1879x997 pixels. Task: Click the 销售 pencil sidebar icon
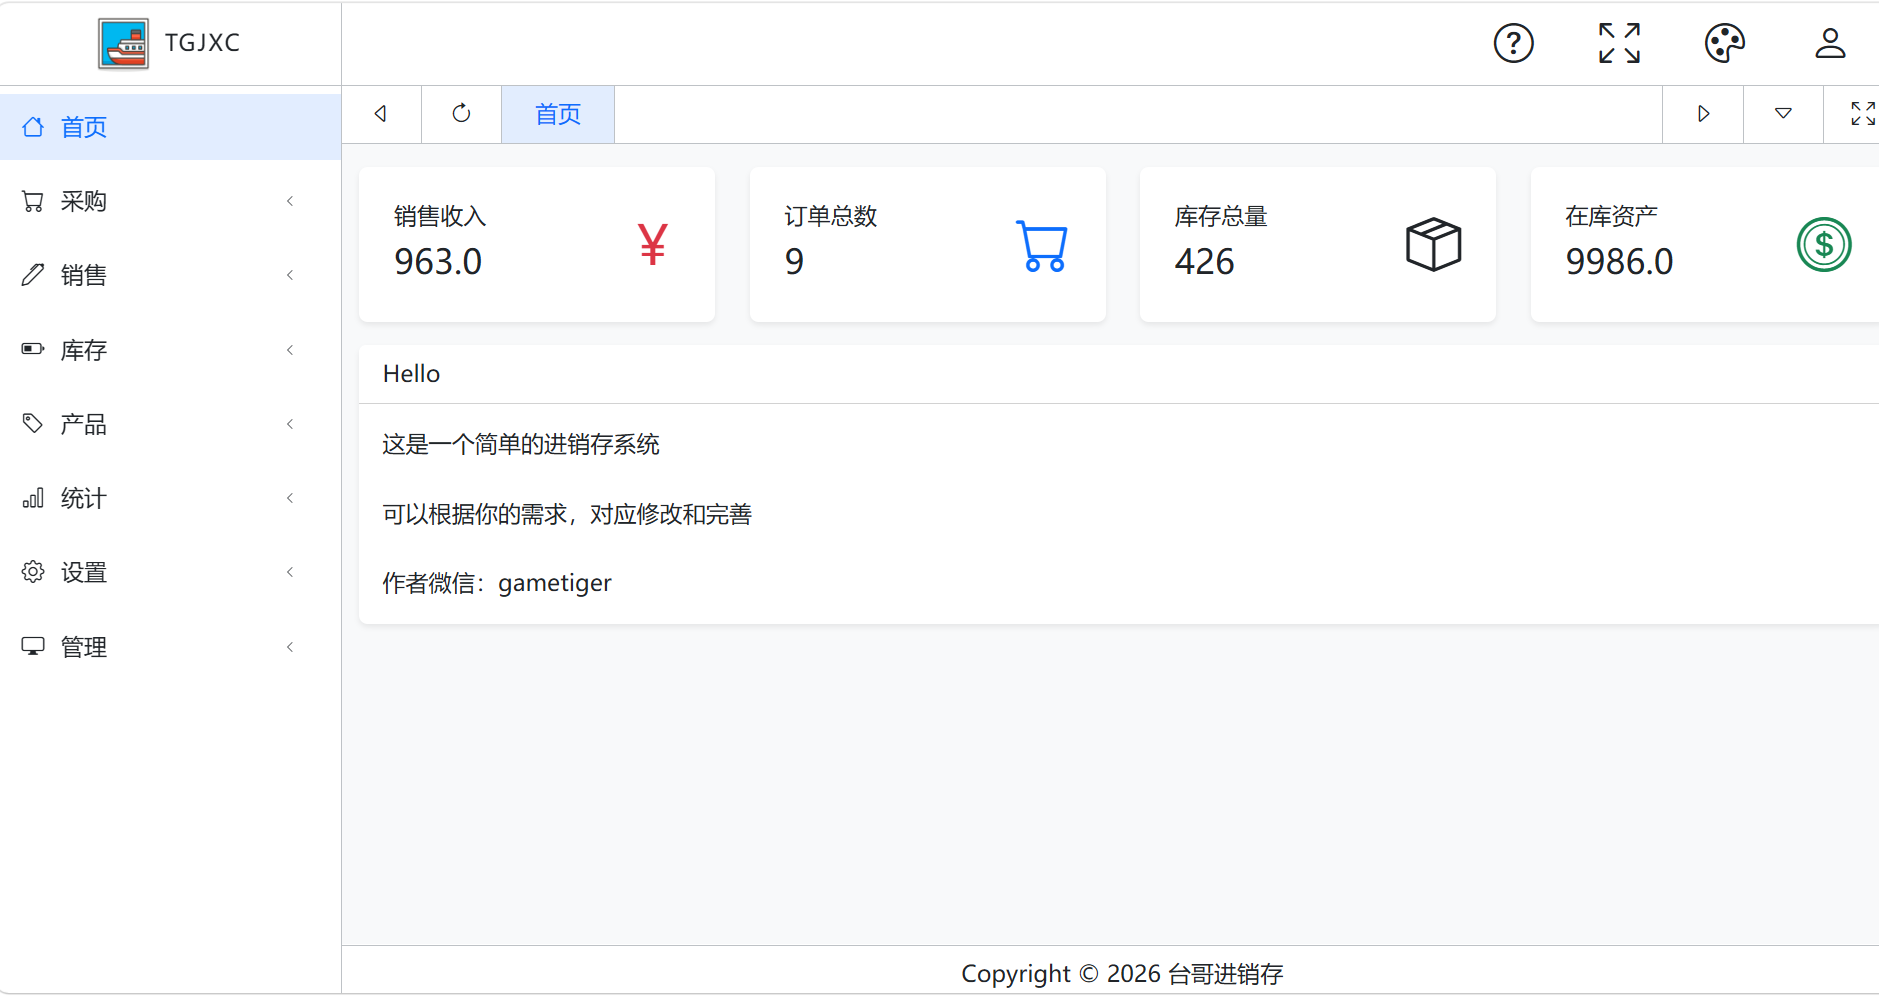[x=33, y=275]
